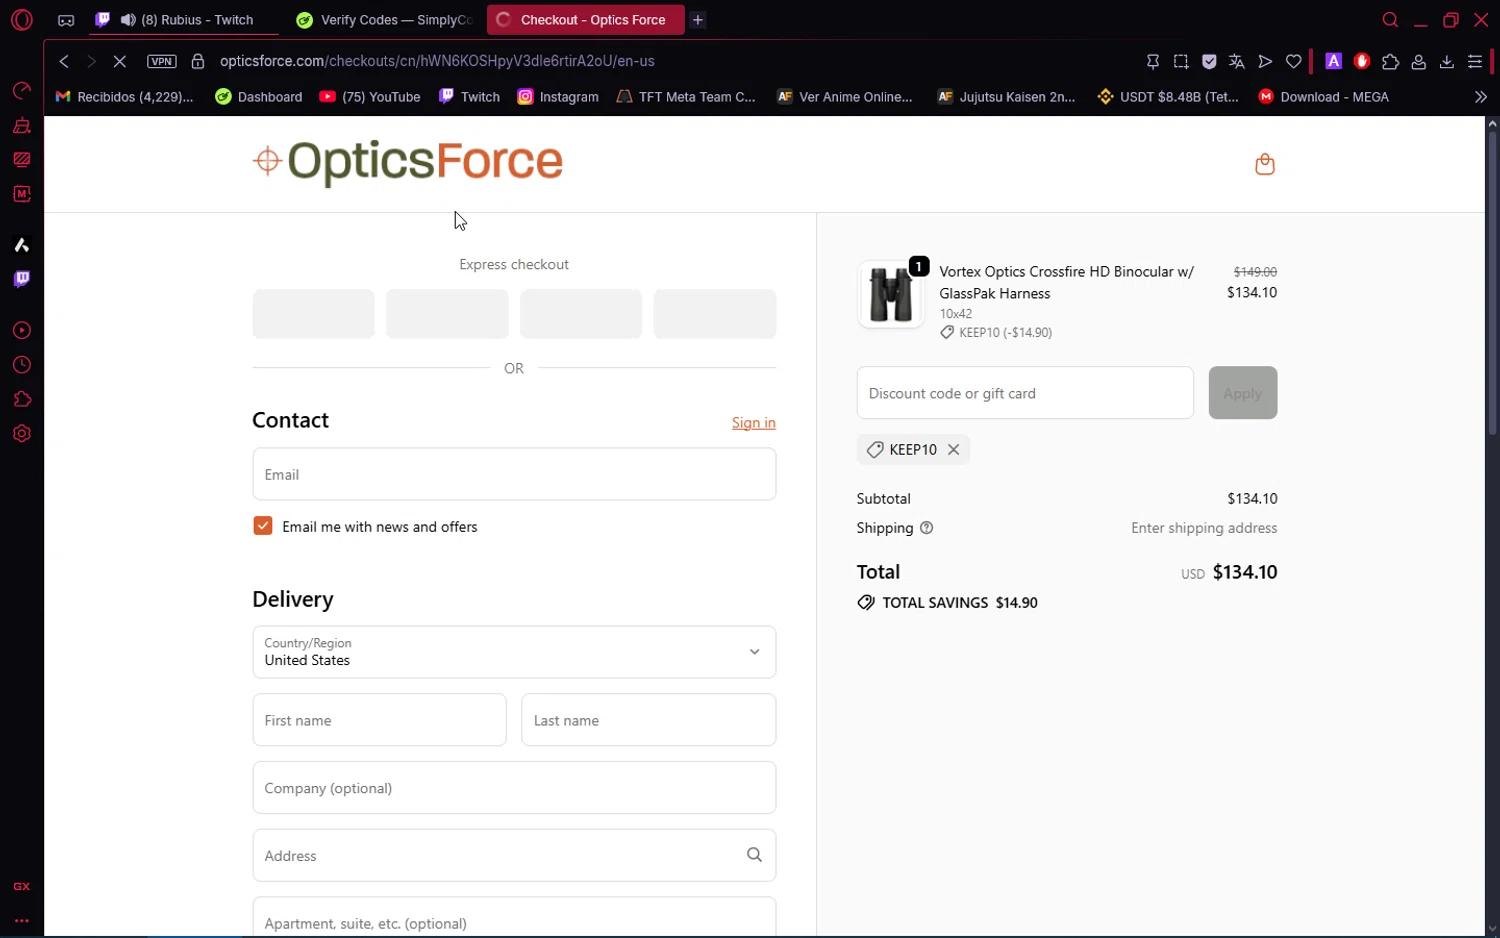
Task: Open the Recibidos Gmail bookmark
Action: [124, 97]
